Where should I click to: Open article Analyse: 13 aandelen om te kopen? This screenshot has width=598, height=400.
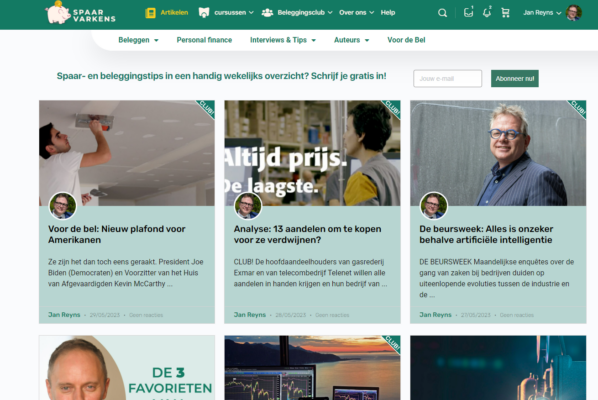click(x=307, y=234)
